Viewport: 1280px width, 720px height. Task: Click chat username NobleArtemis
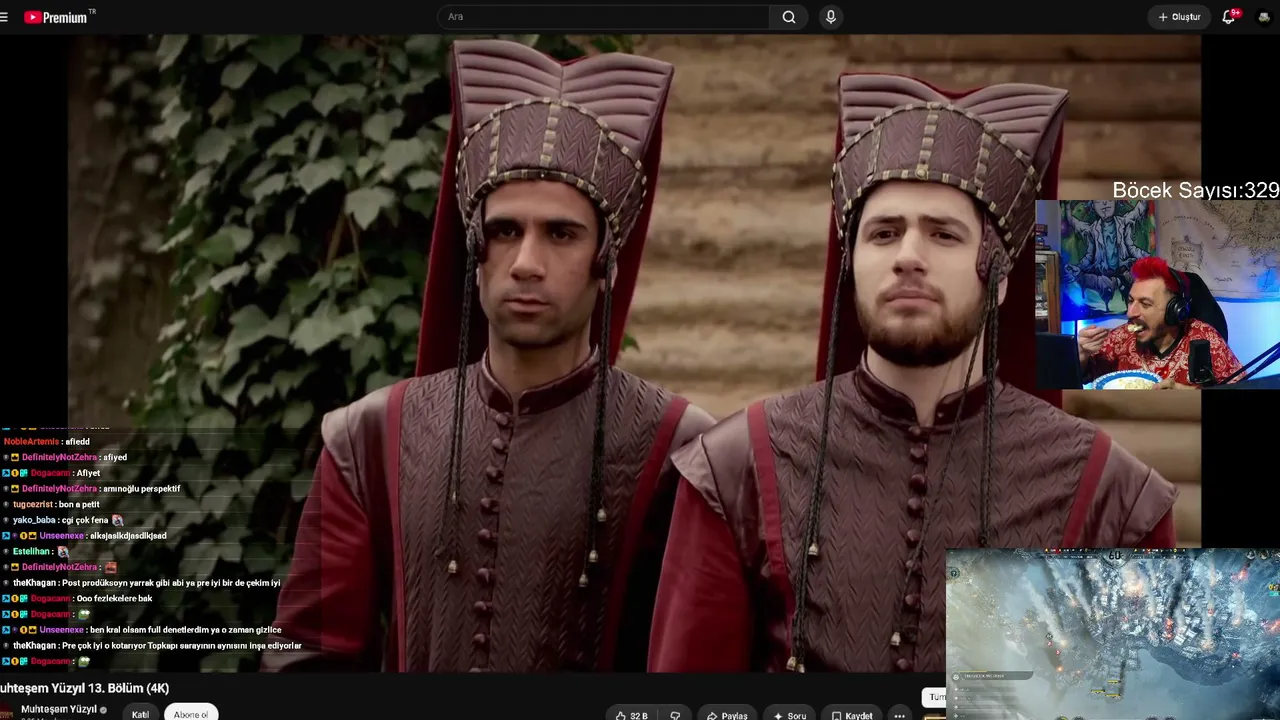coord(31,441)
